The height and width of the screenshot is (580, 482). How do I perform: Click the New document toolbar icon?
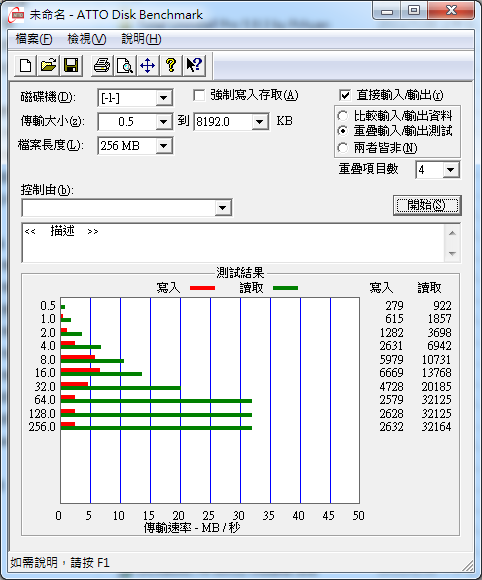pyautogui.click(x=25, y=66)
